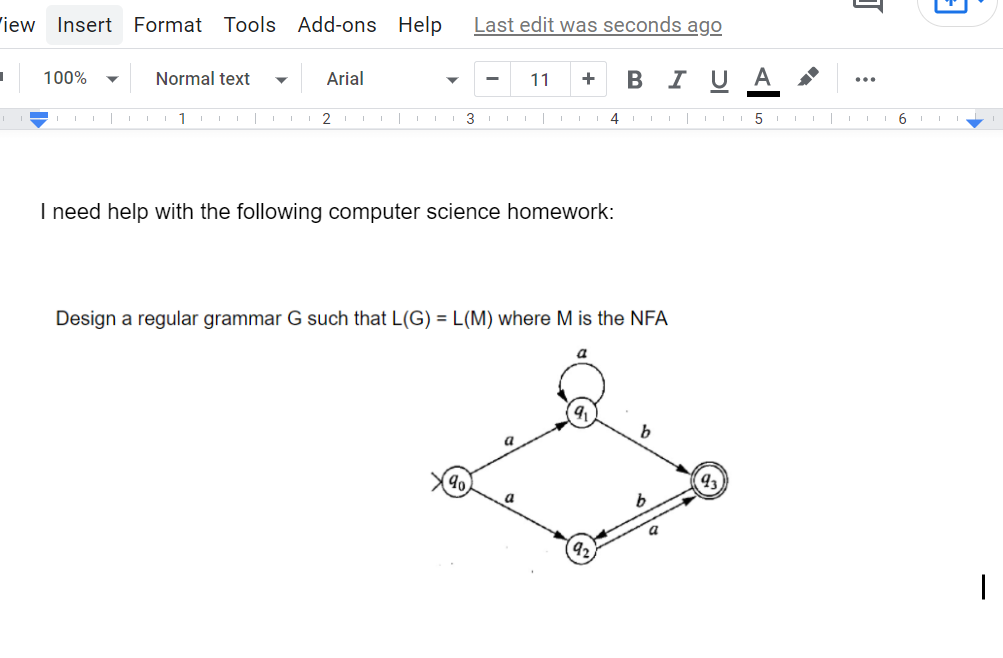Toggle underline formatting
Image resolution: width=1003 pixels, height=658 pixels.
click(x=718, y=78)
